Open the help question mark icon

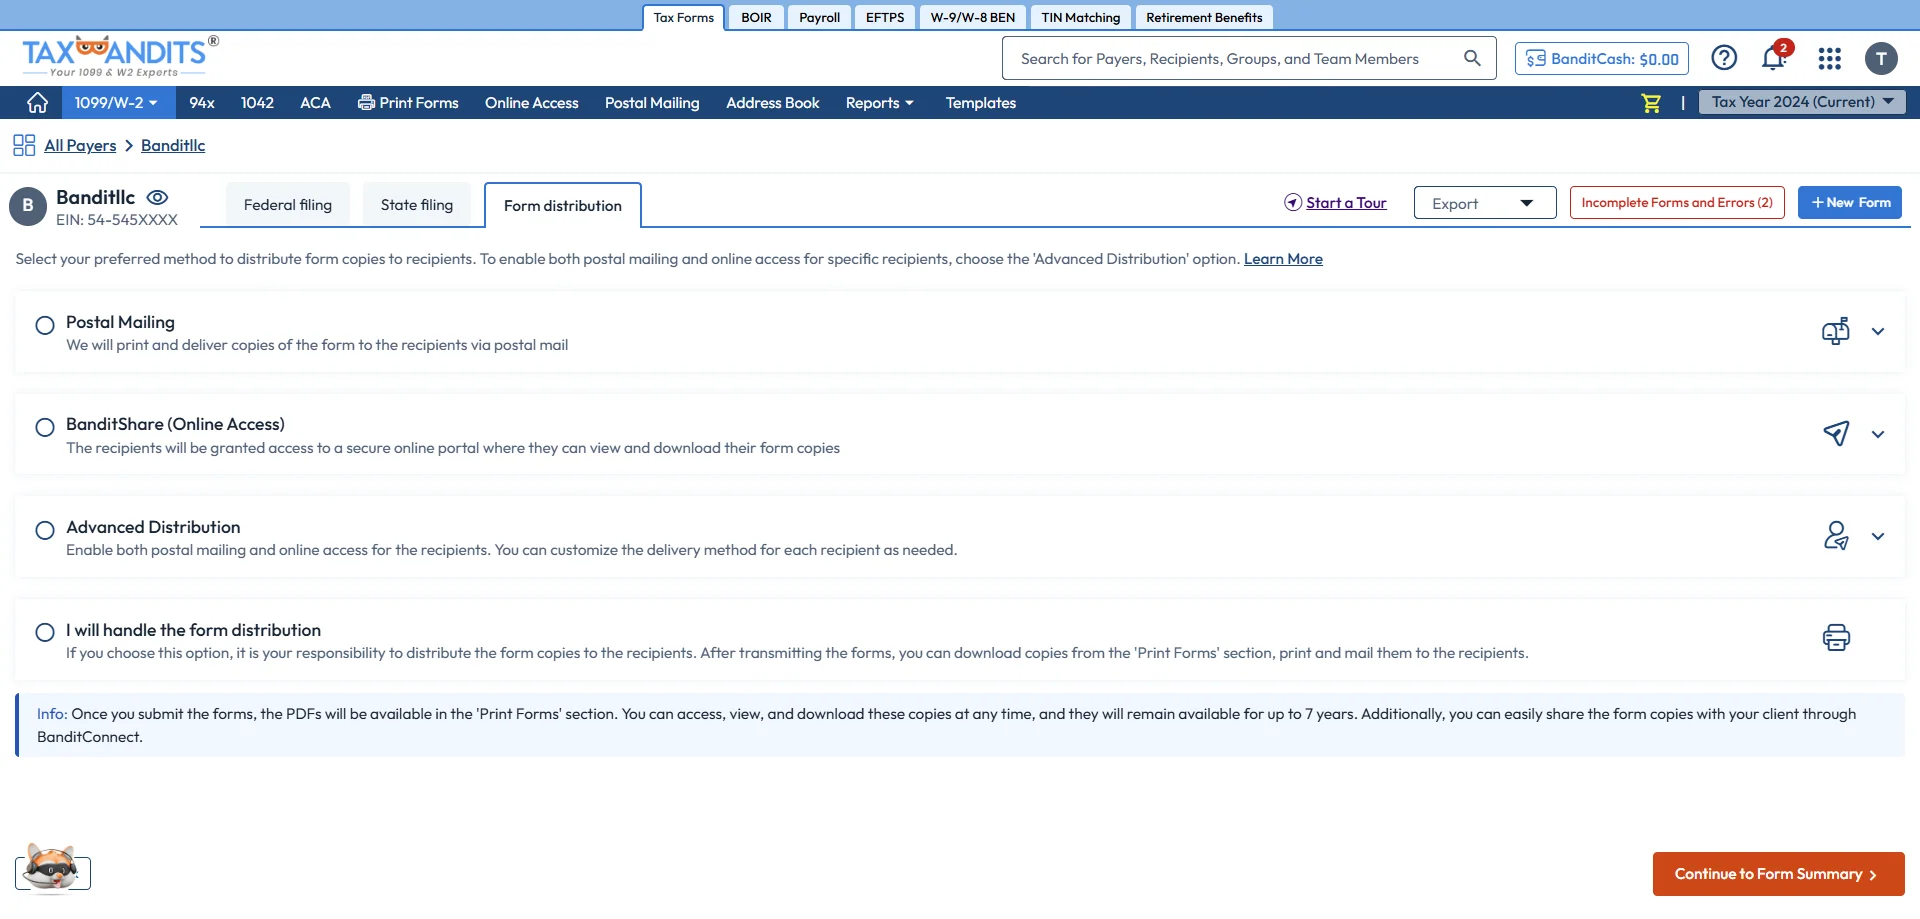(1724, 58)
